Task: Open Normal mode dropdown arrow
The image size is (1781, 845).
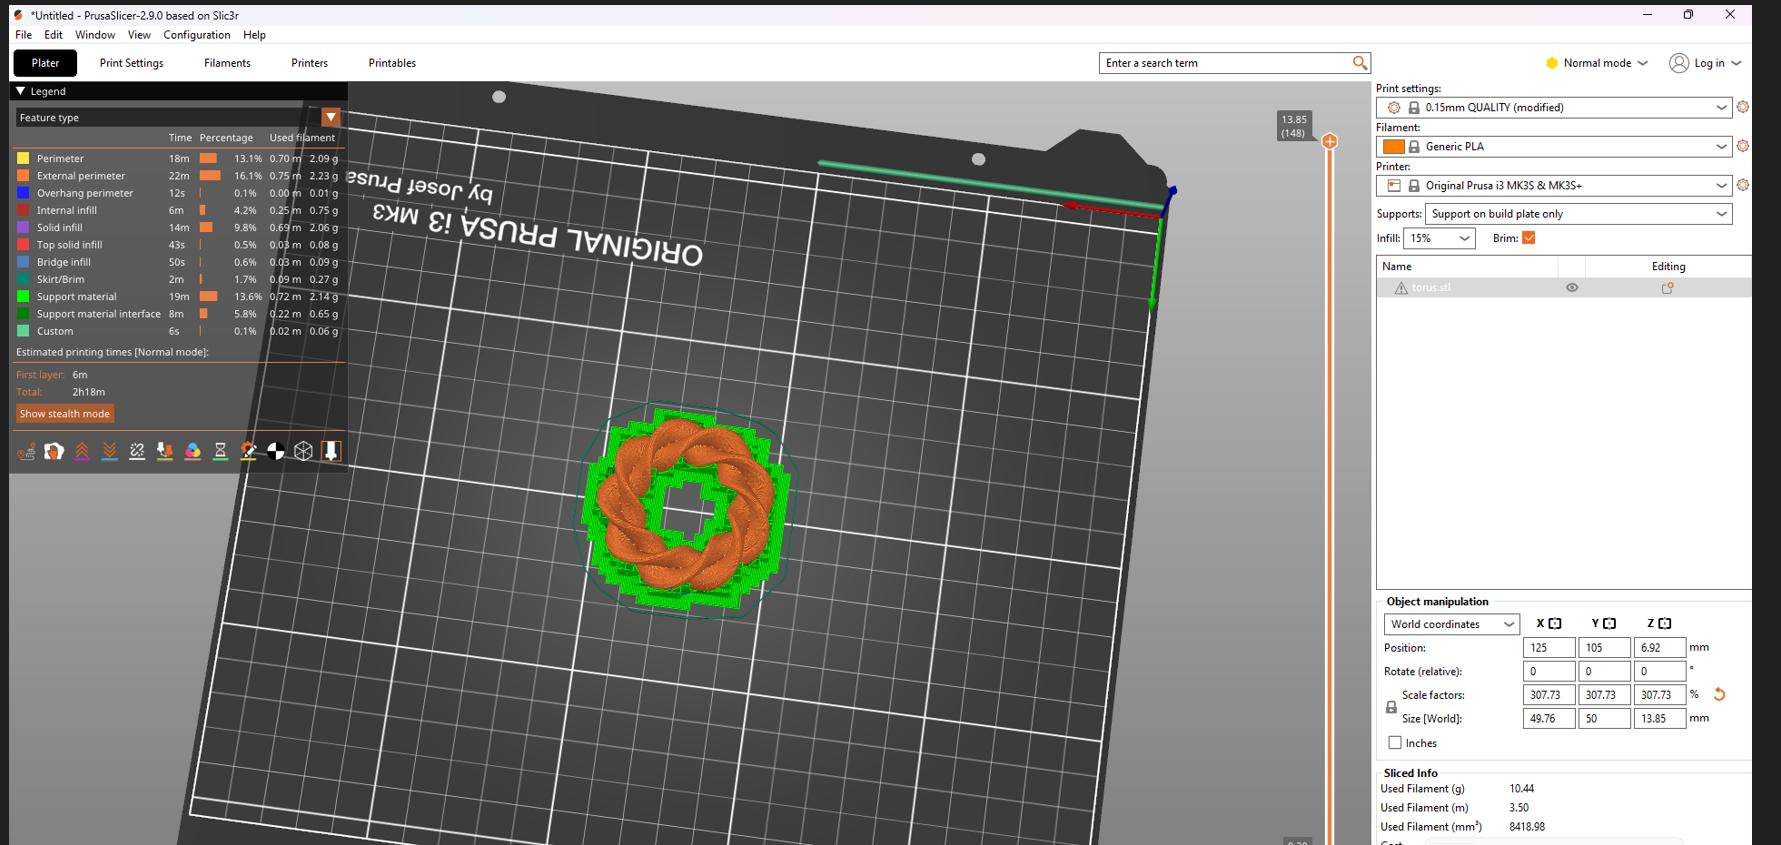Action: click(x=1642, y=63)
